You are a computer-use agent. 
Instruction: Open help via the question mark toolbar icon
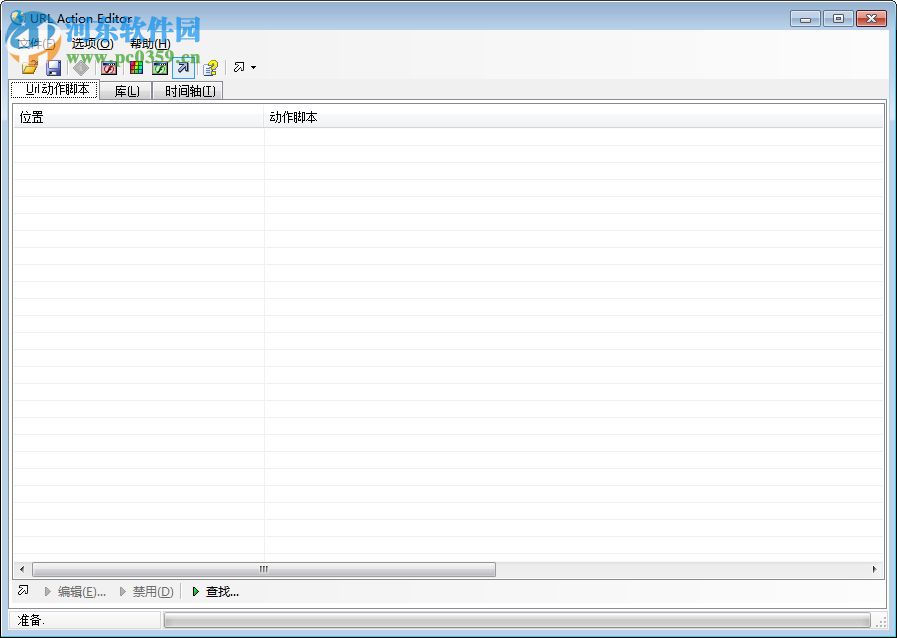click(x=209, y=67)
